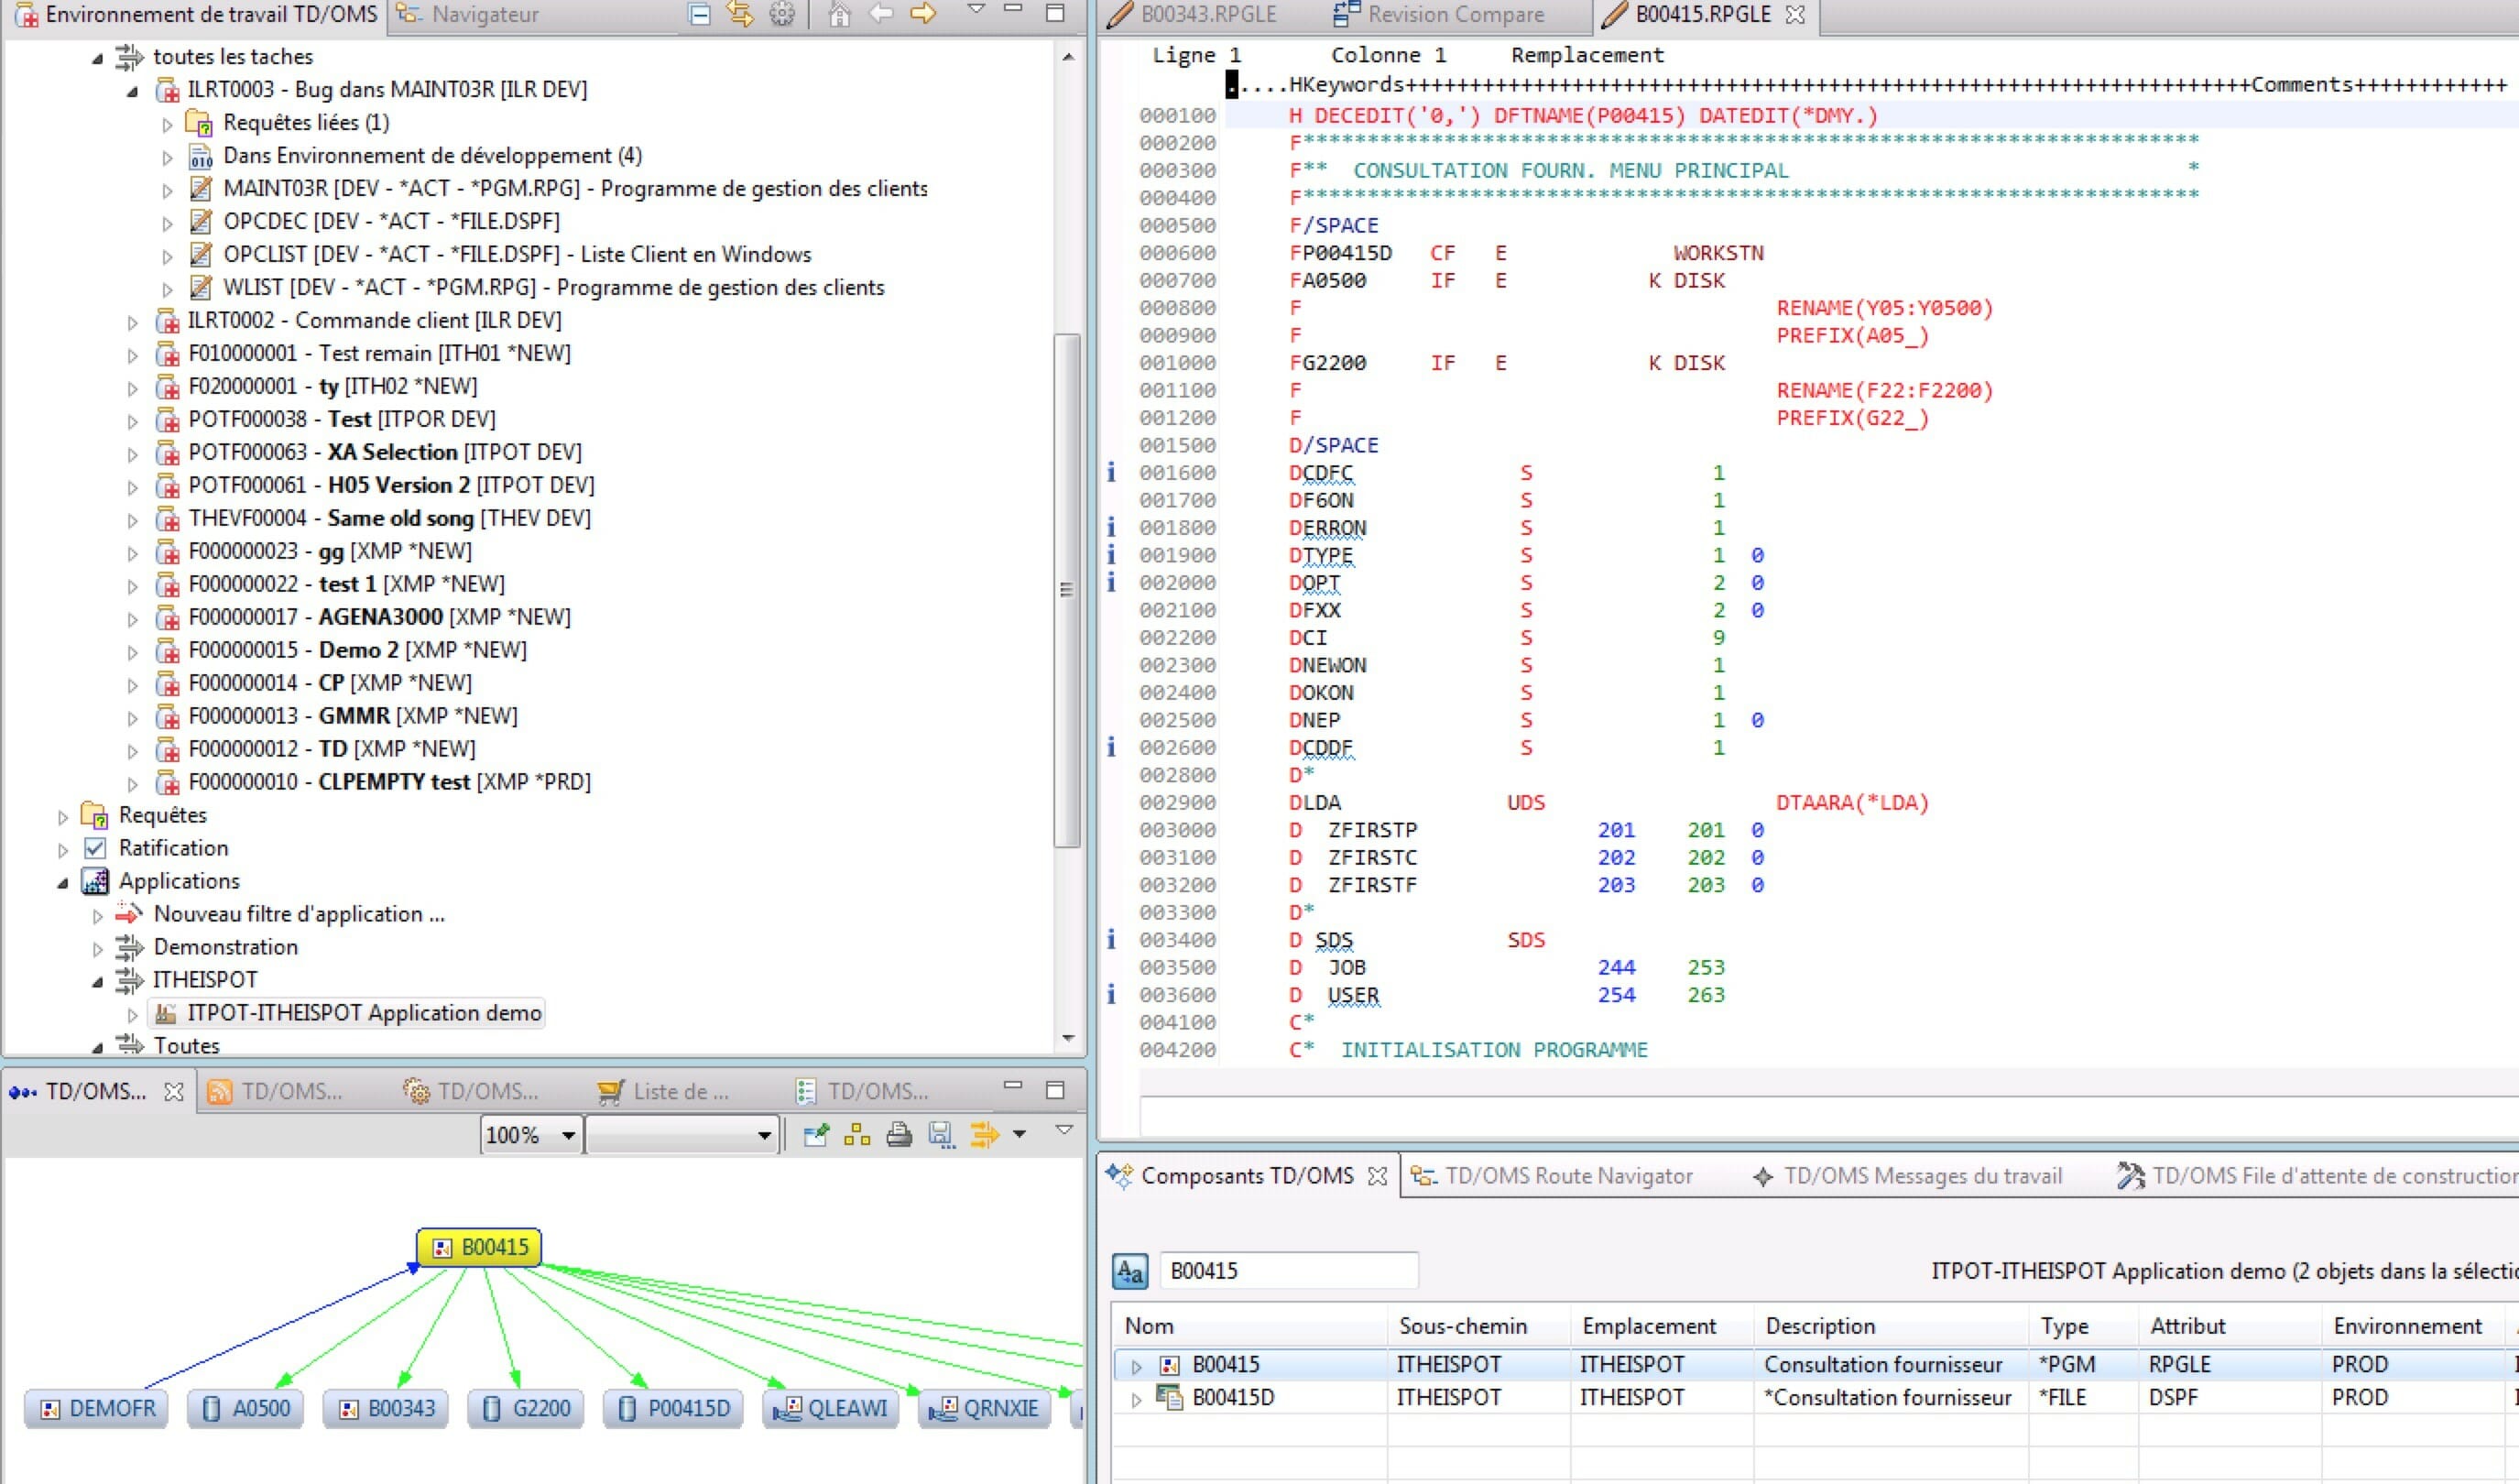Open the RSS feed TD/OMS tab
This screenshot has height=1484, width=2519.
[276, 1091]
